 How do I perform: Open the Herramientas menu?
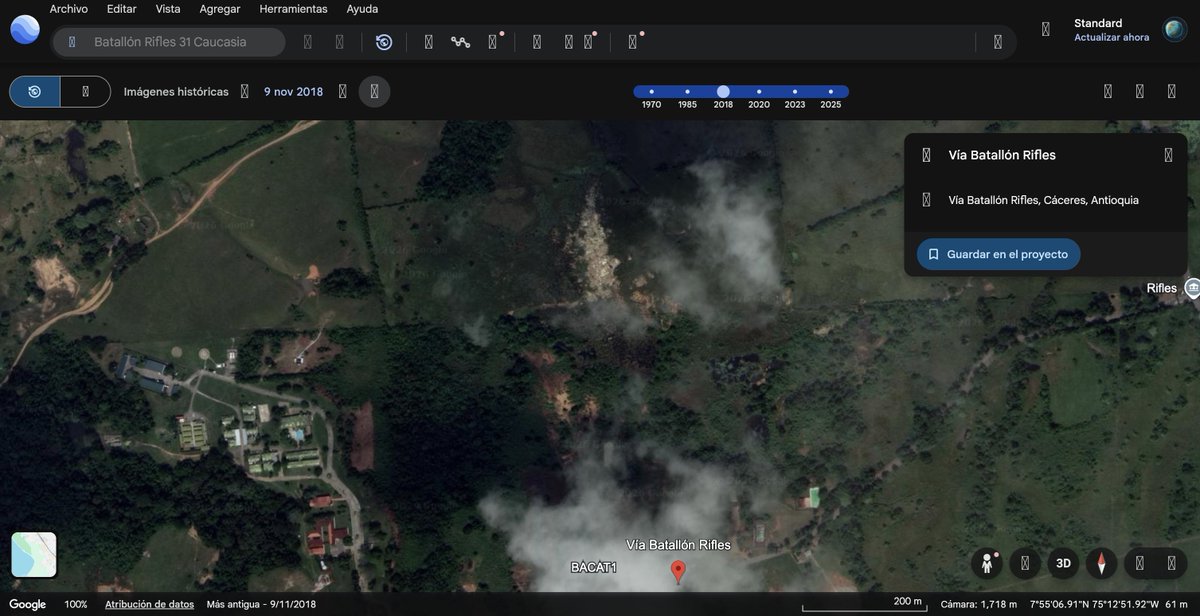(293, 9)
